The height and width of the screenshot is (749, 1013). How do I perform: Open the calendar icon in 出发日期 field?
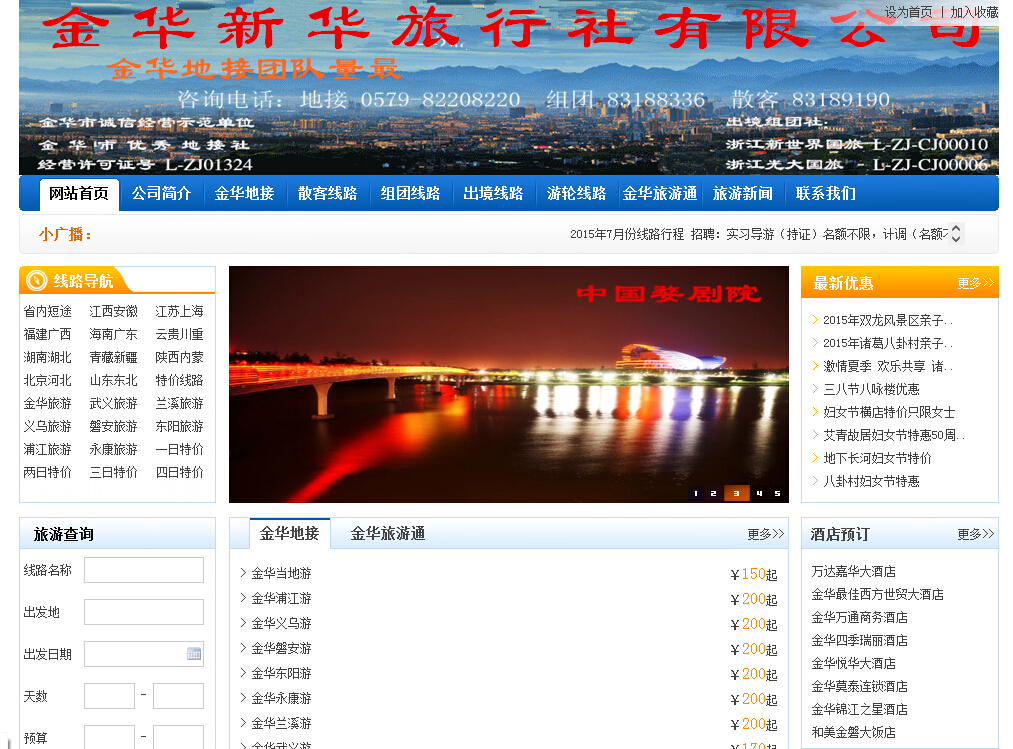coord(194,654)
